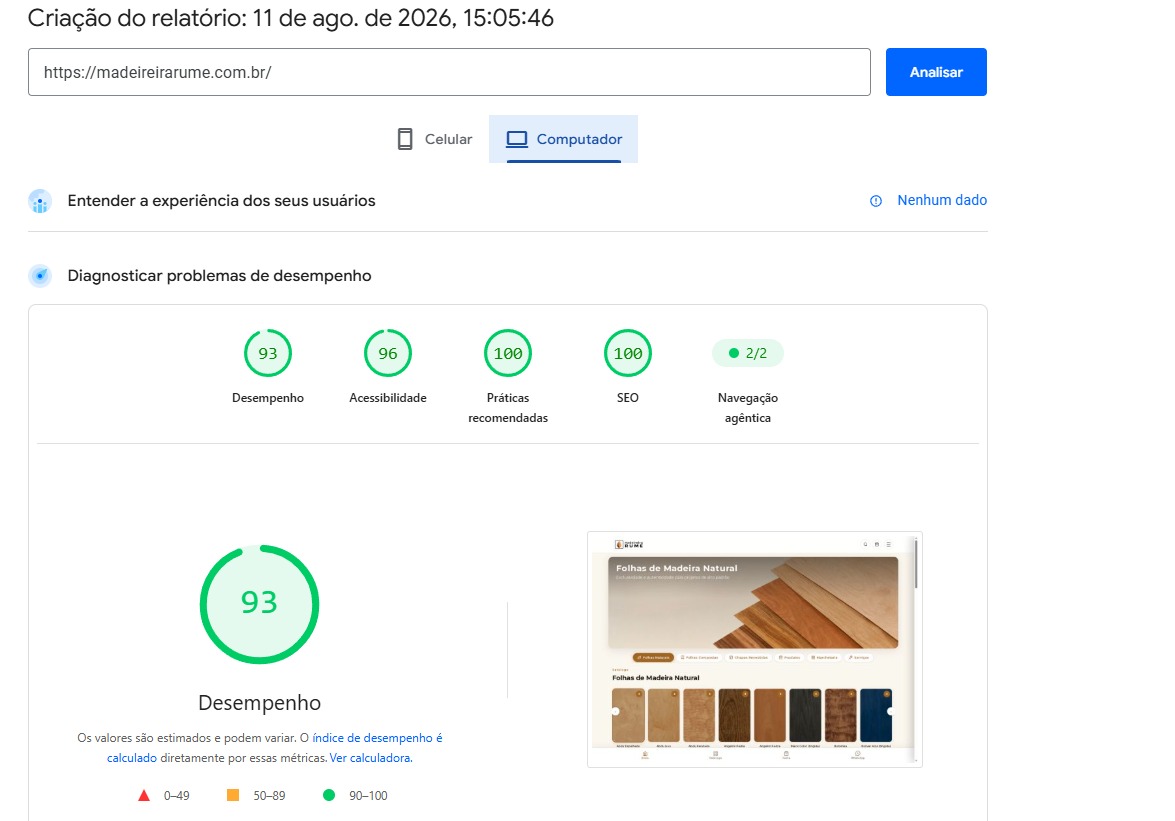Click the performance diagnostics section icon

[40, 276]
